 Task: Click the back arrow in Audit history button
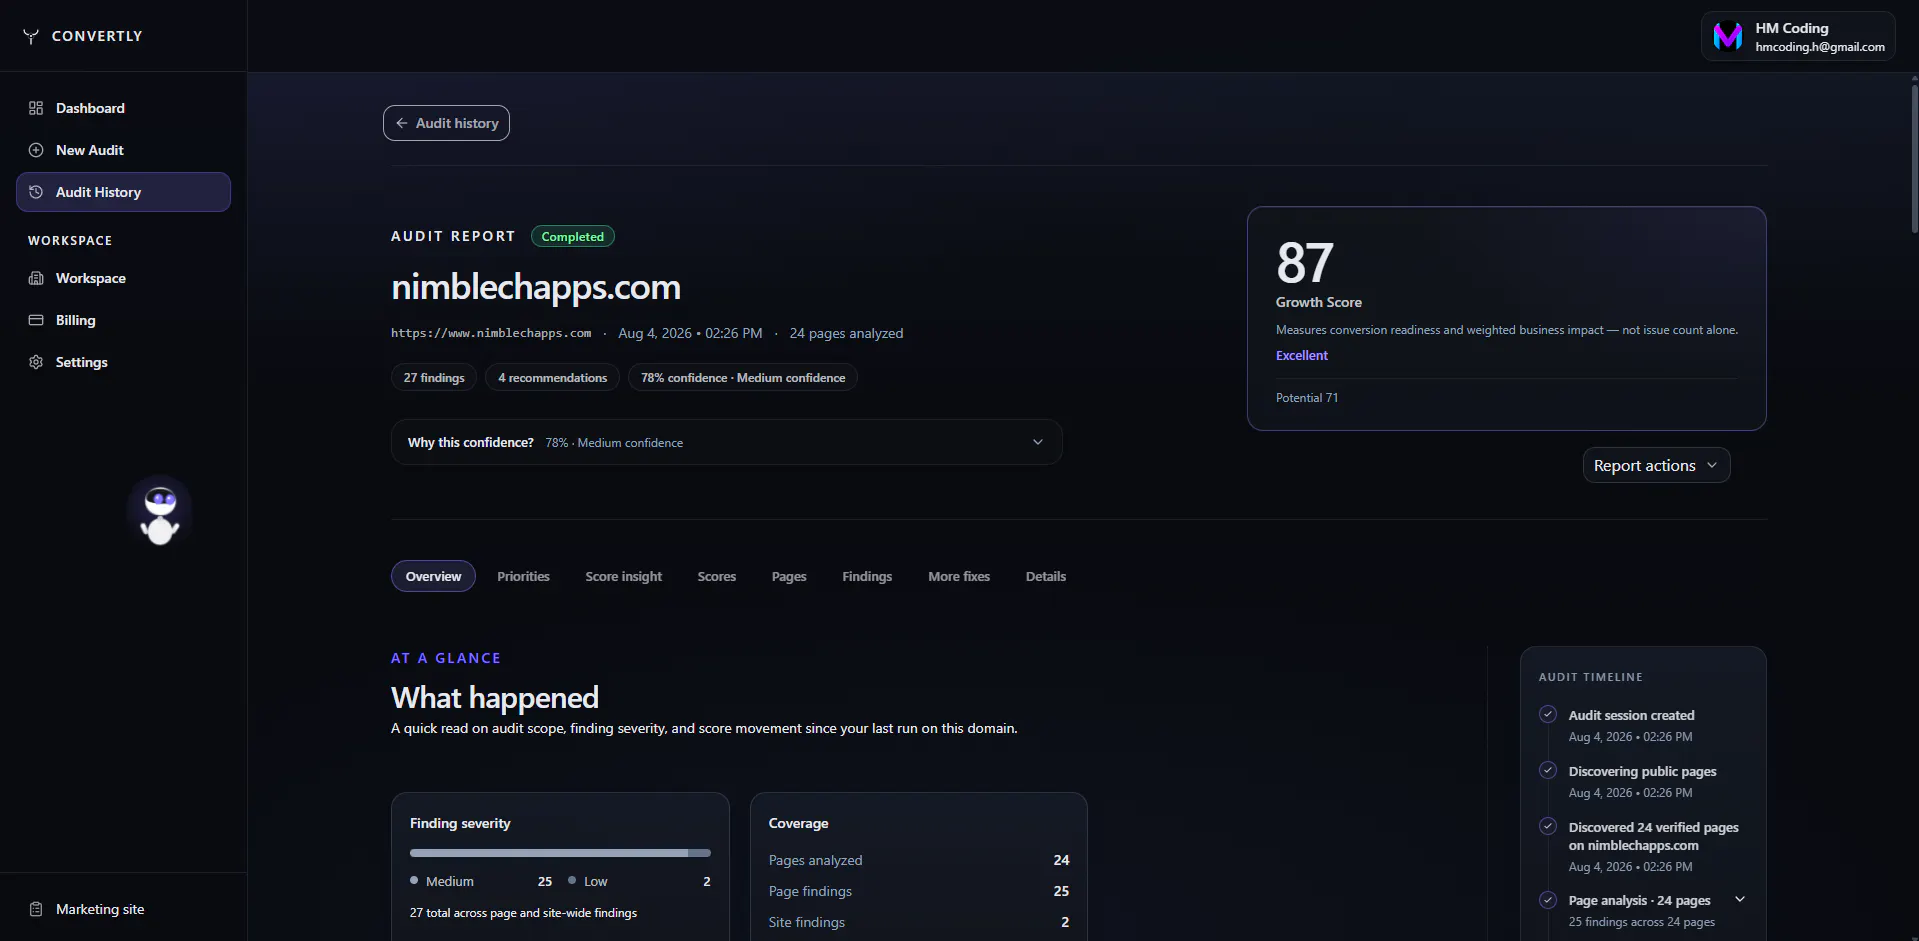pyautogui.click(x=402, y=123)
